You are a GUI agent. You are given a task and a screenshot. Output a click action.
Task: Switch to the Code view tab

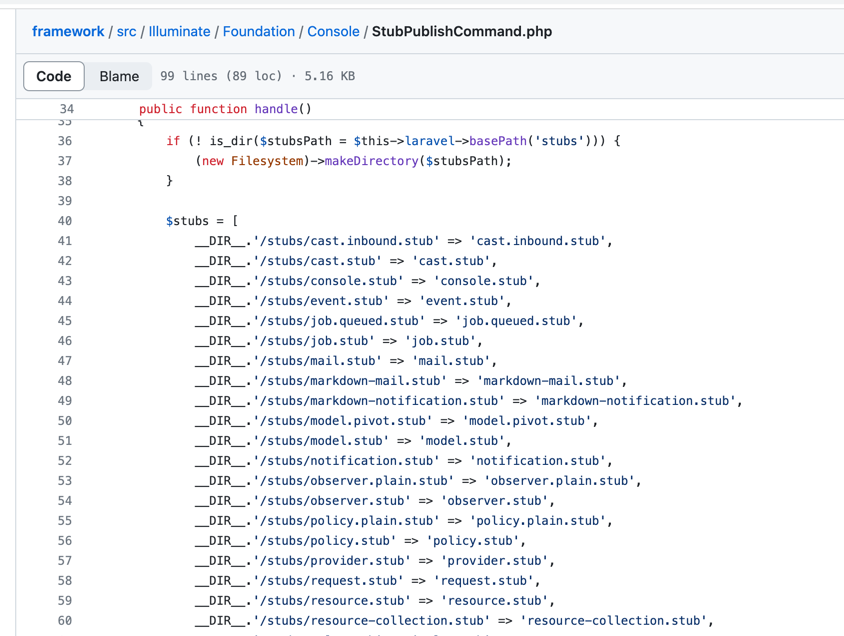pyautogui.click(x=54, y=76)
